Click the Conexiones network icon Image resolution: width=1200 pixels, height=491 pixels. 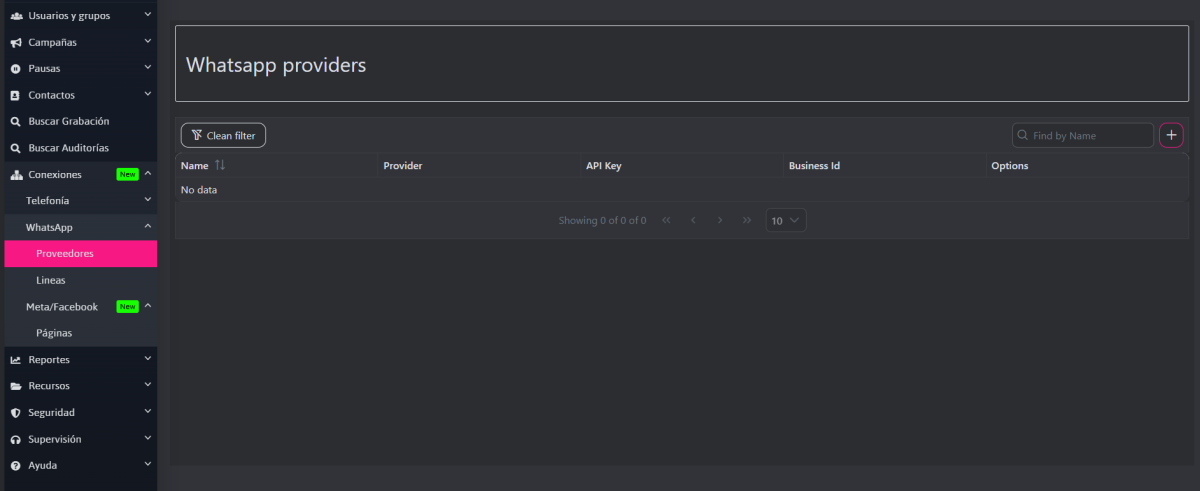point(16,174)
